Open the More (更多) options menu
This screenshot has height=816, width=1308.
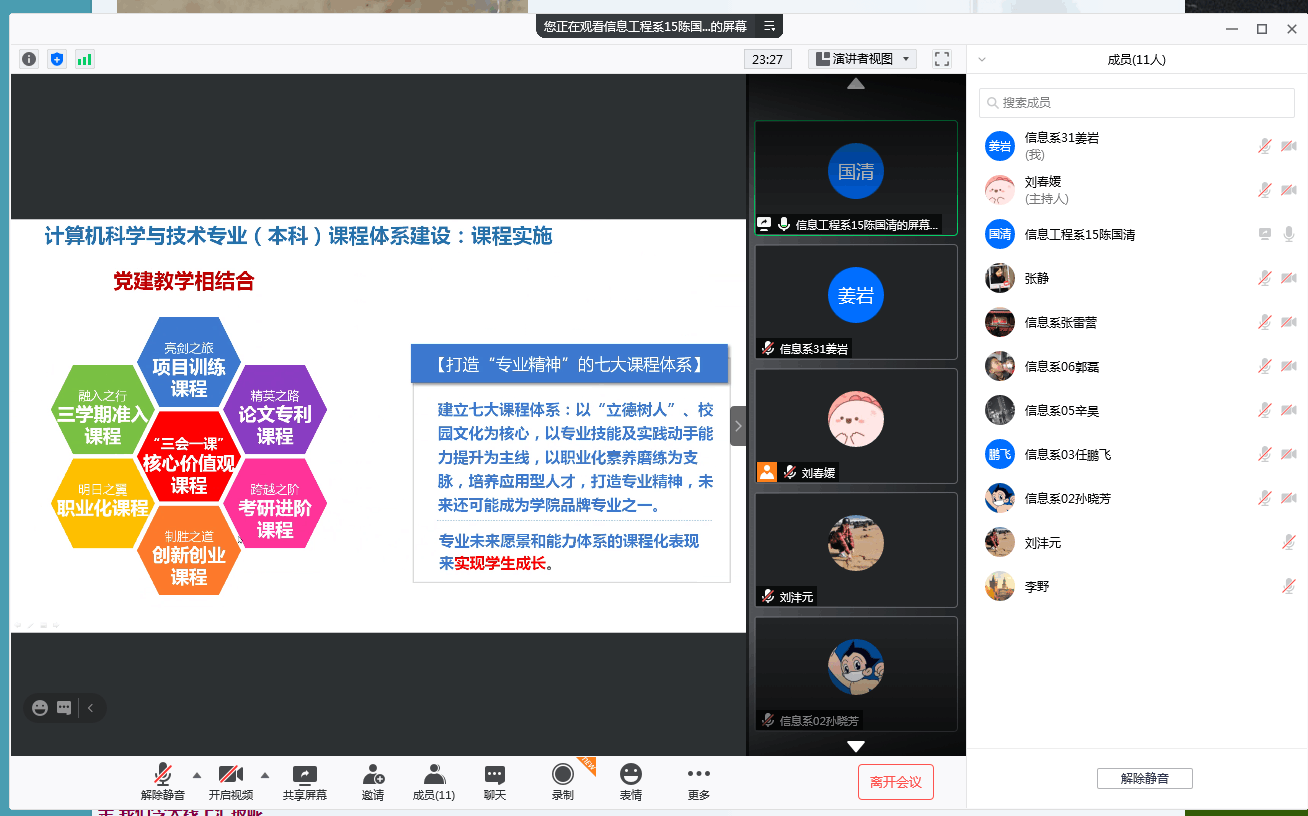click(699, 782)
